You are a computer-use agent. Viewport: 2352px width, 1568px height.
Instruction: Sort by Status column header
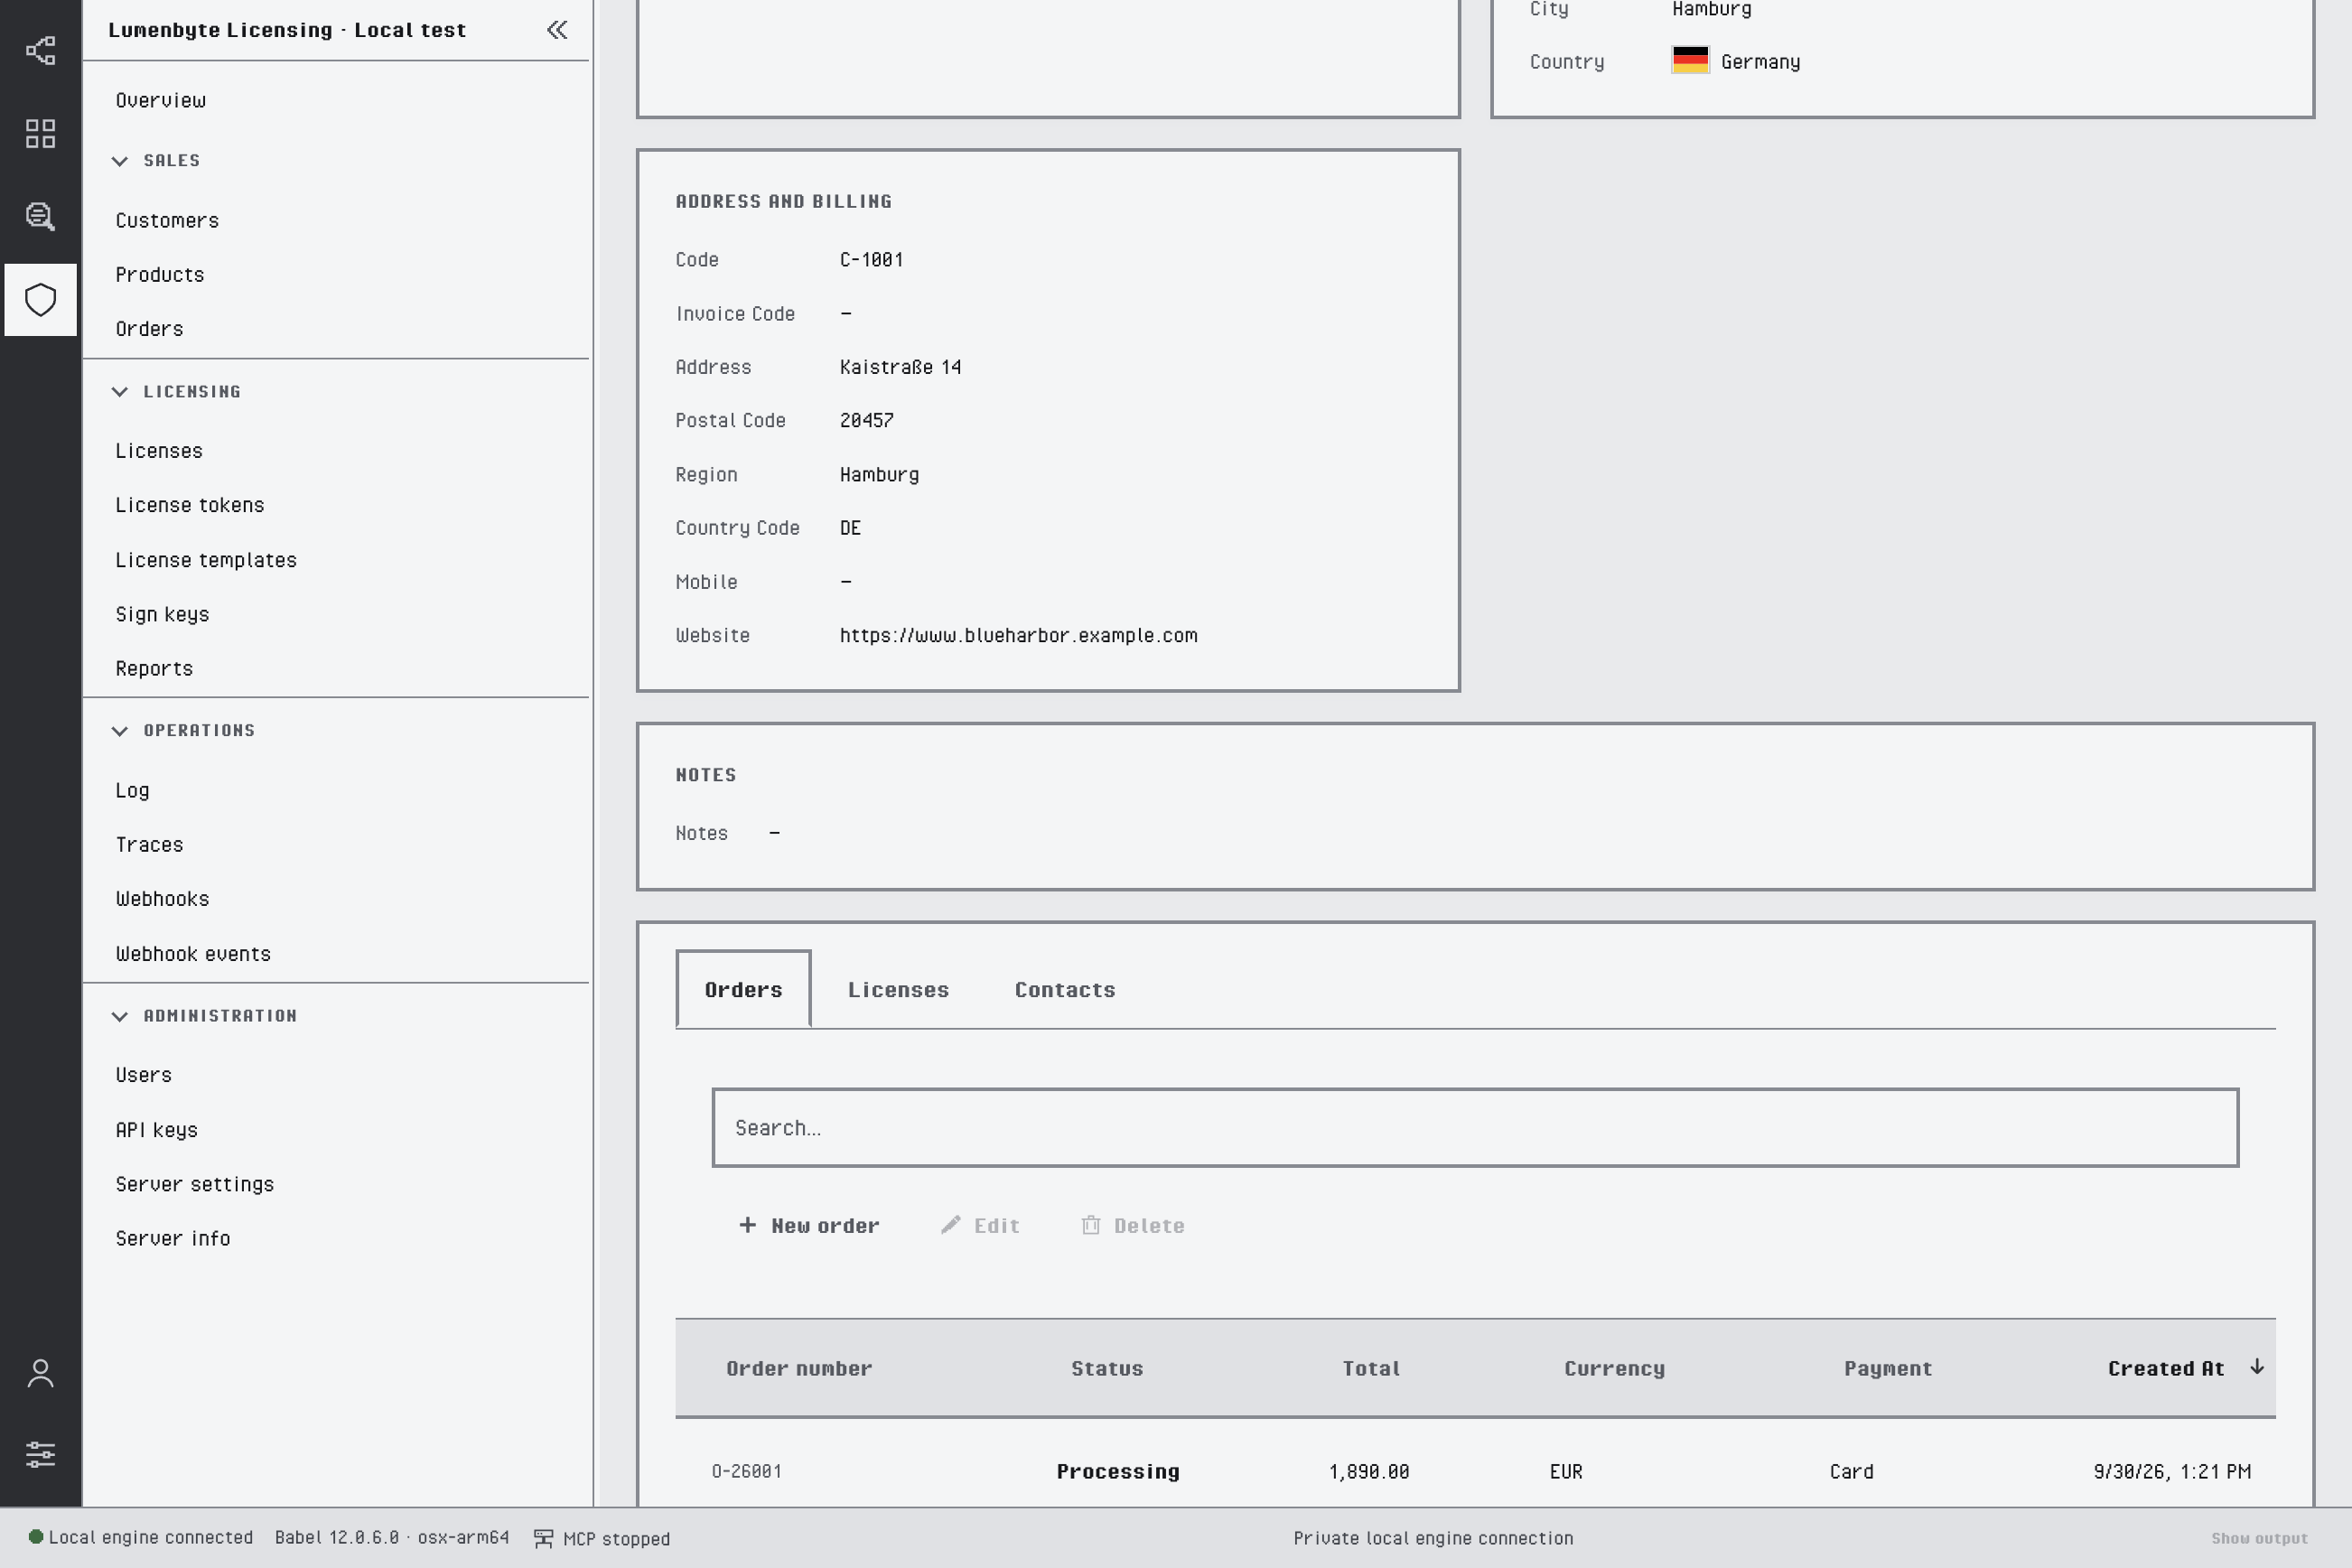click(x=1107, y=1368)
